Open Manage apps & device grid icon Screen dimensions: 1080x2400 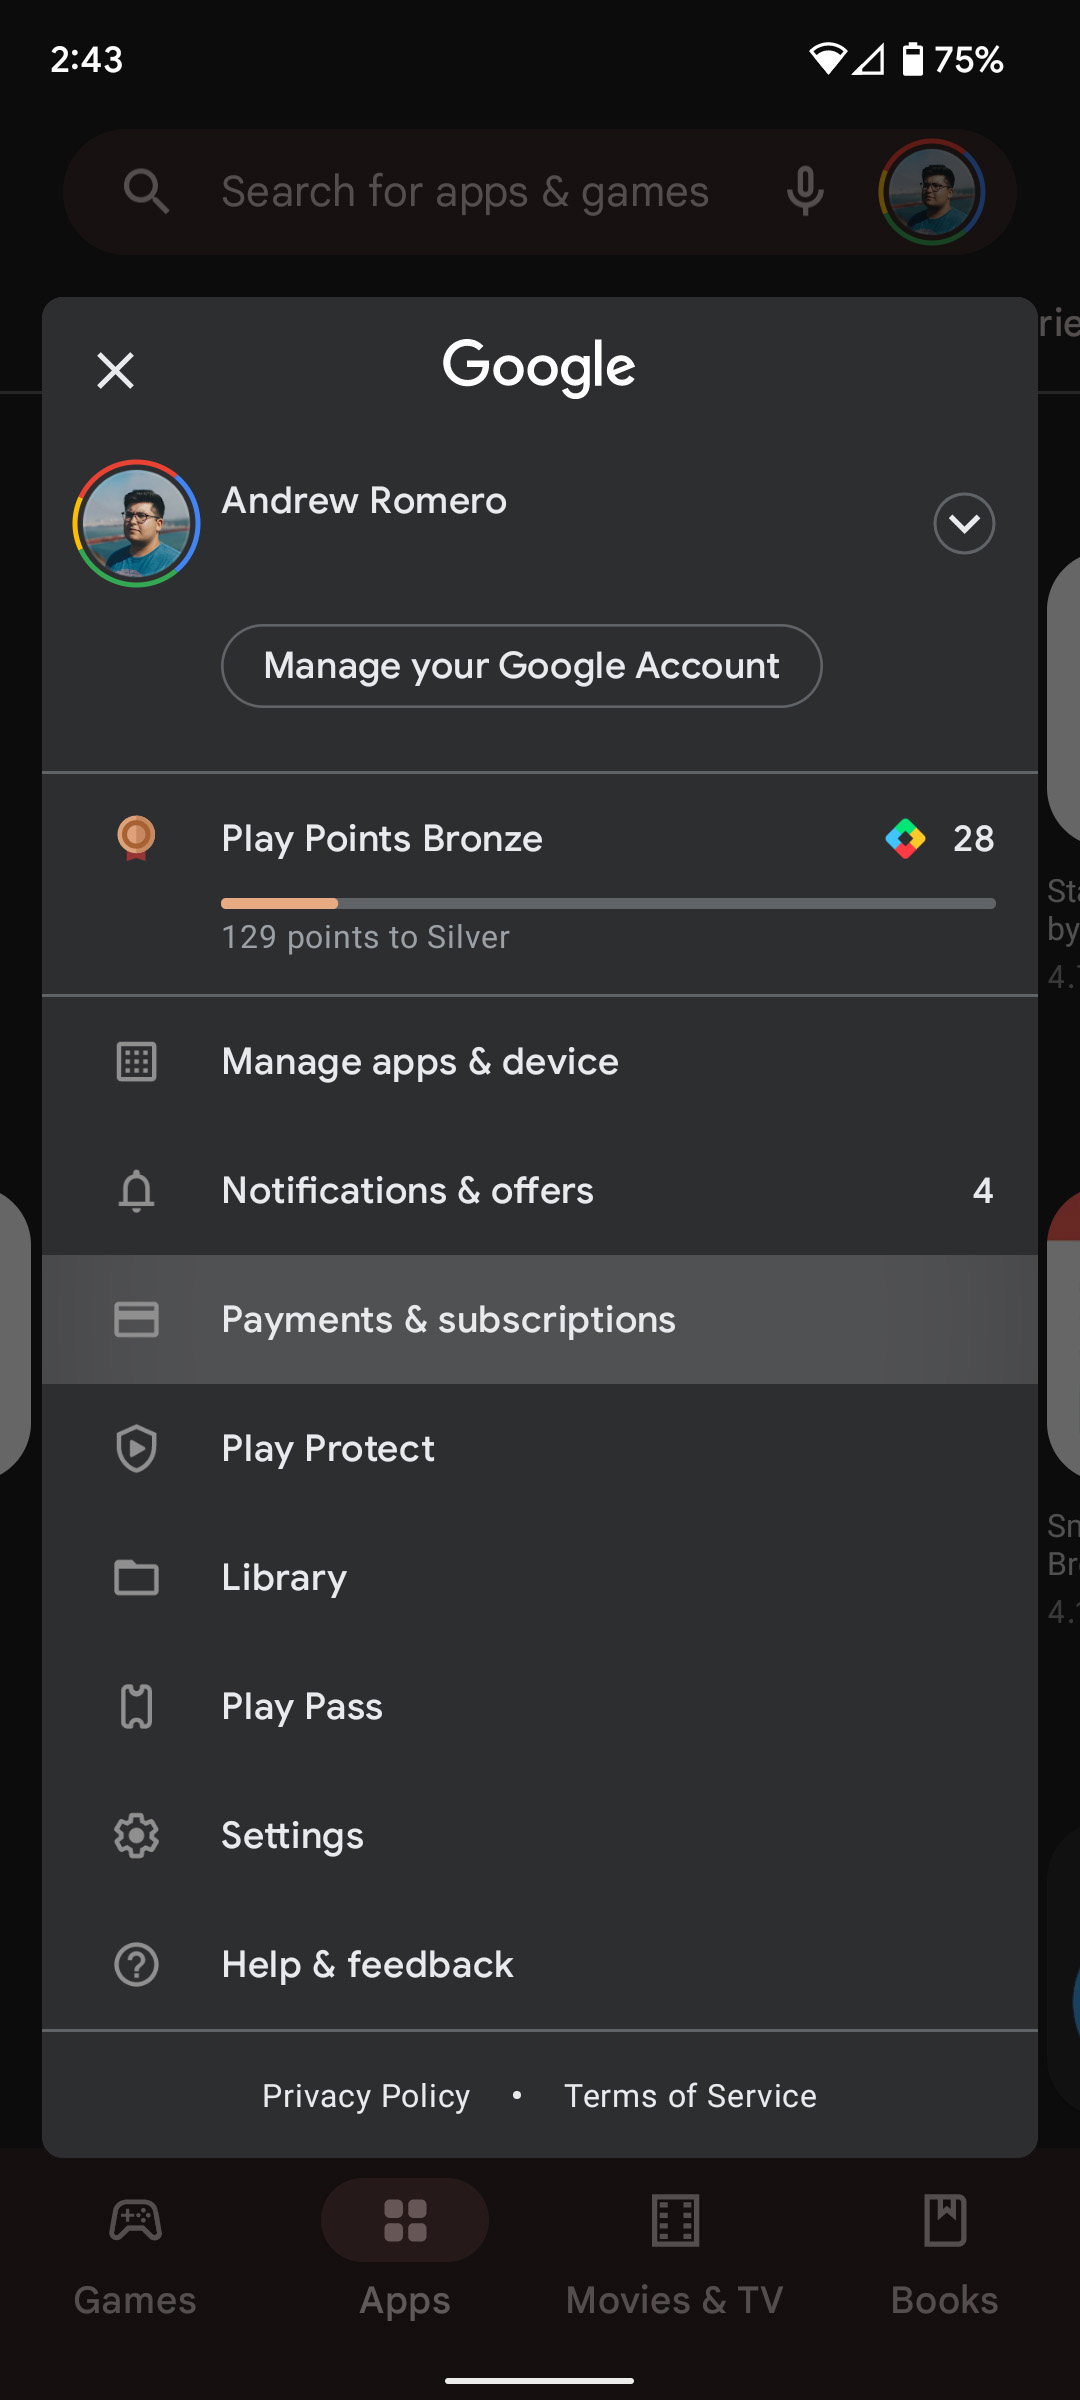[x=136, y=1062]
